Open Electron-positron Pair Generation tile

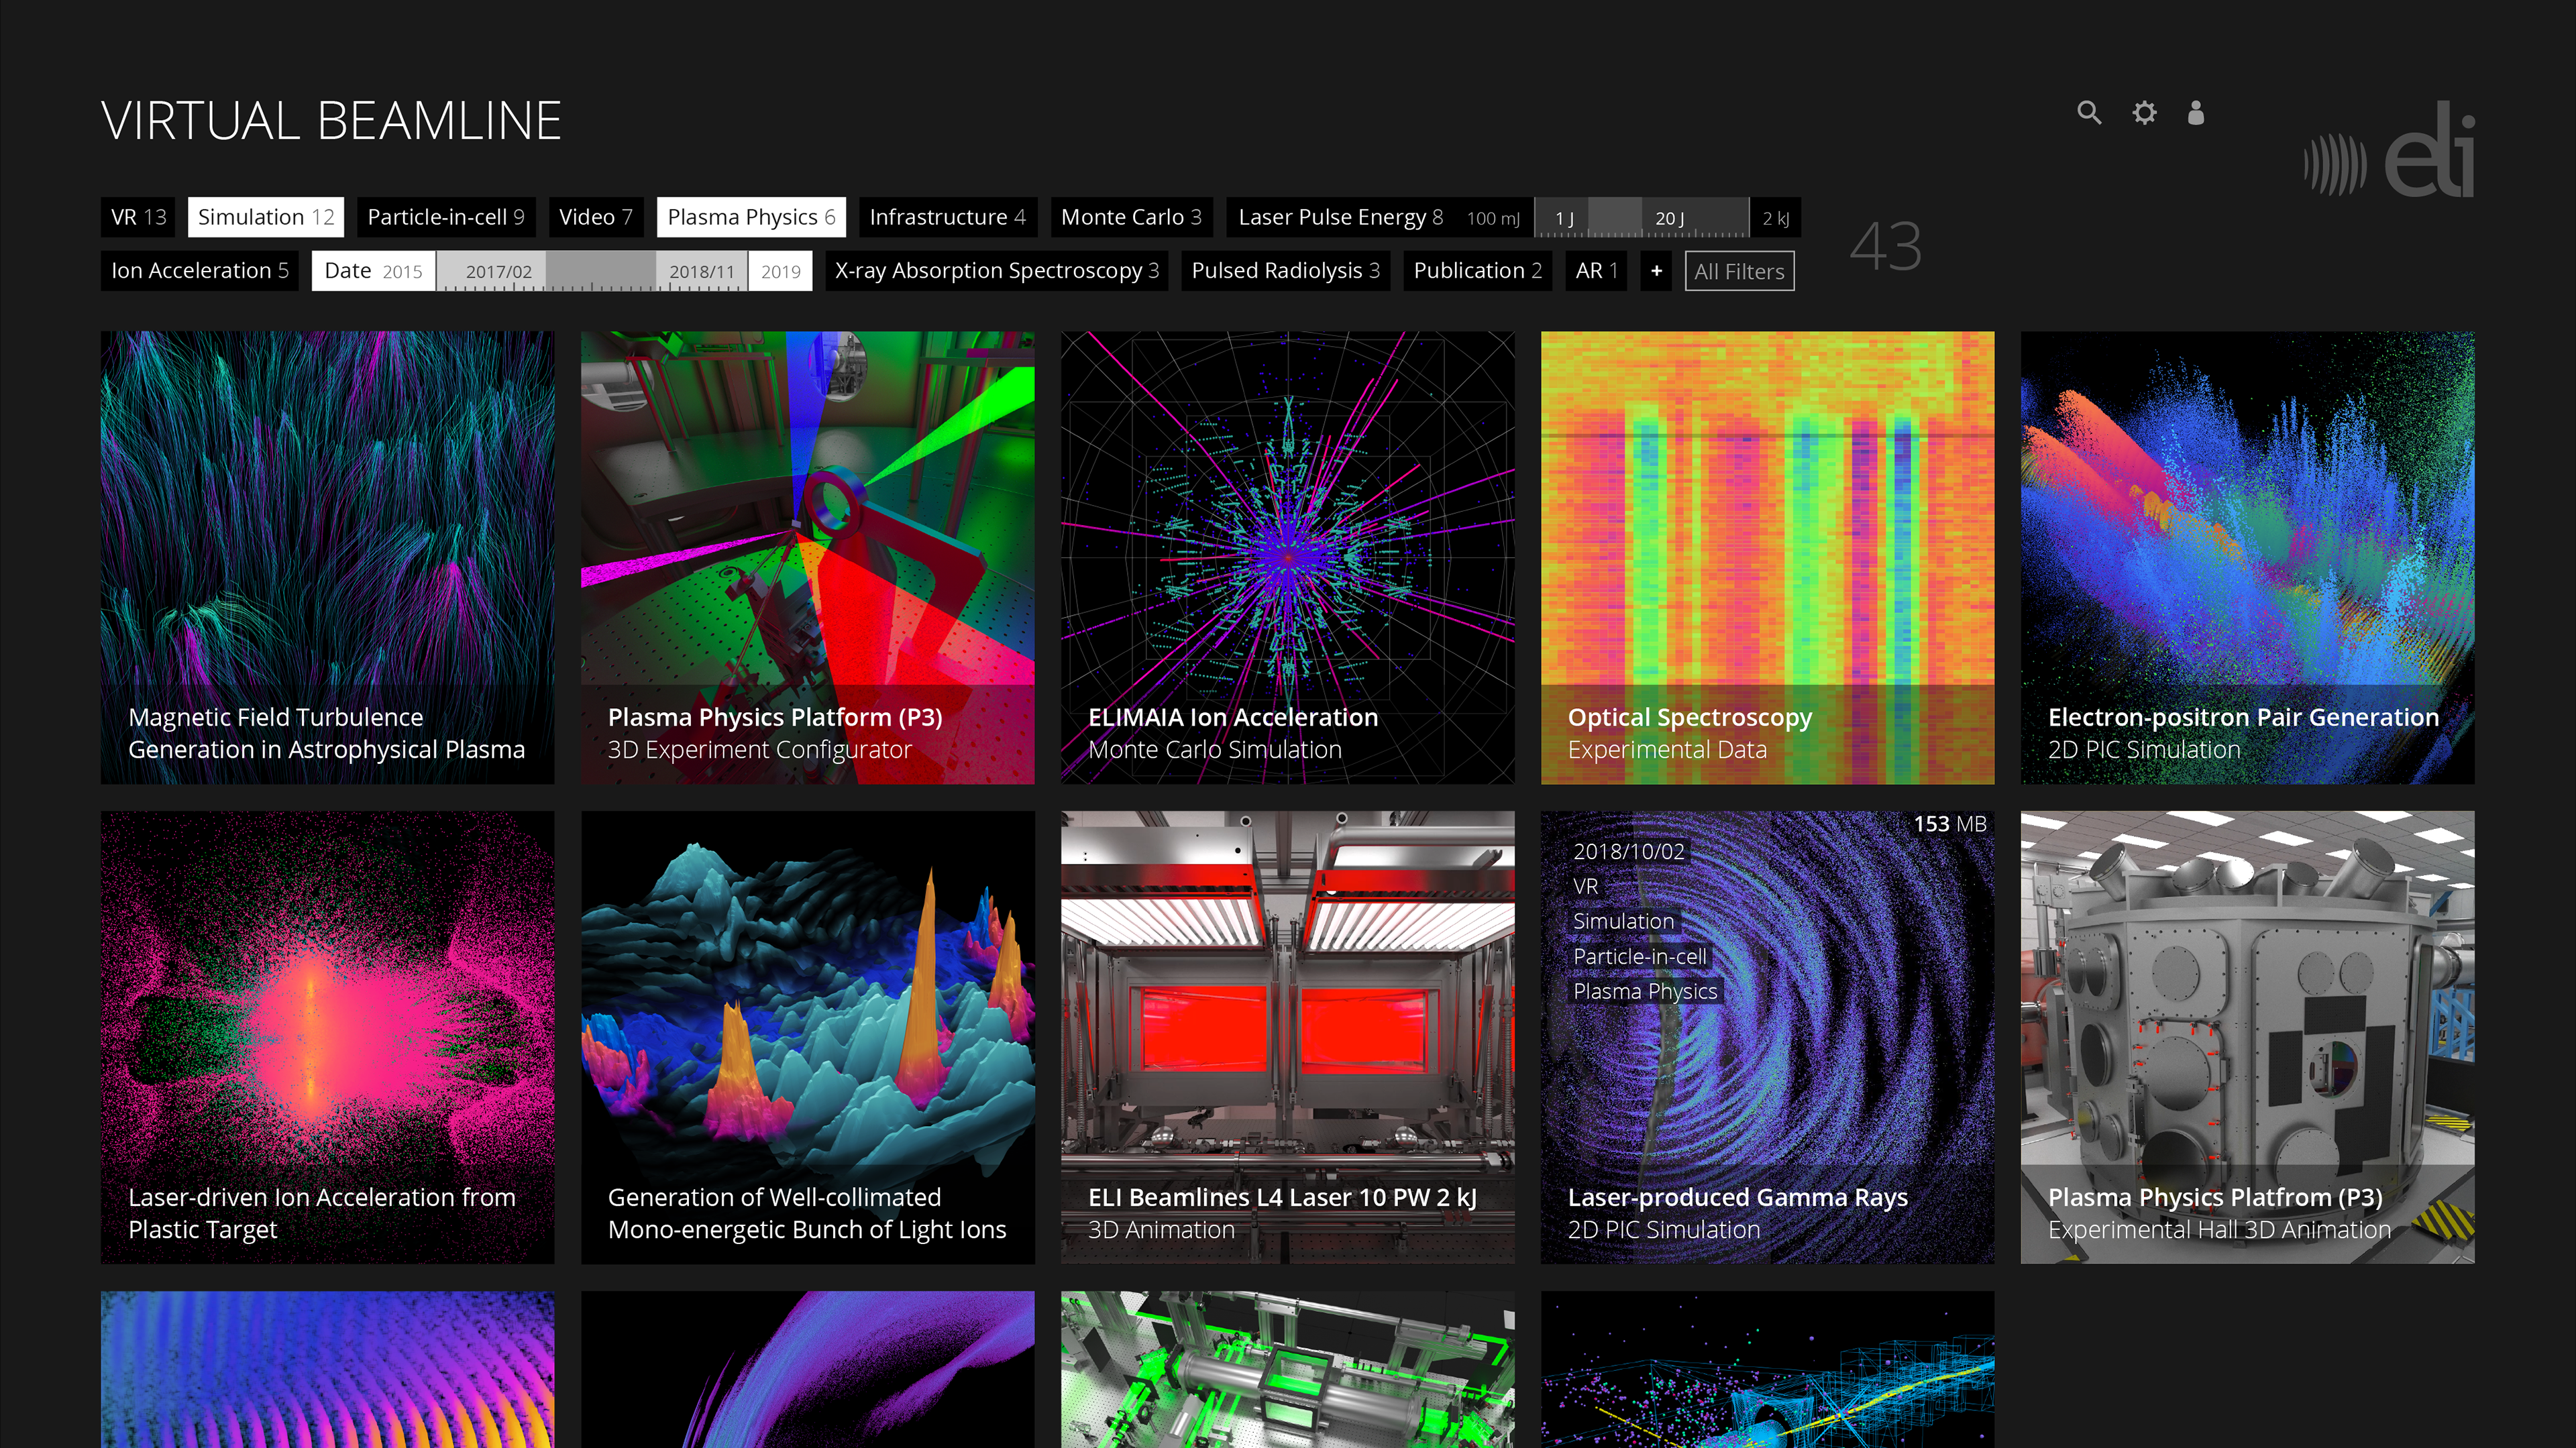(x=2247, y=557)
